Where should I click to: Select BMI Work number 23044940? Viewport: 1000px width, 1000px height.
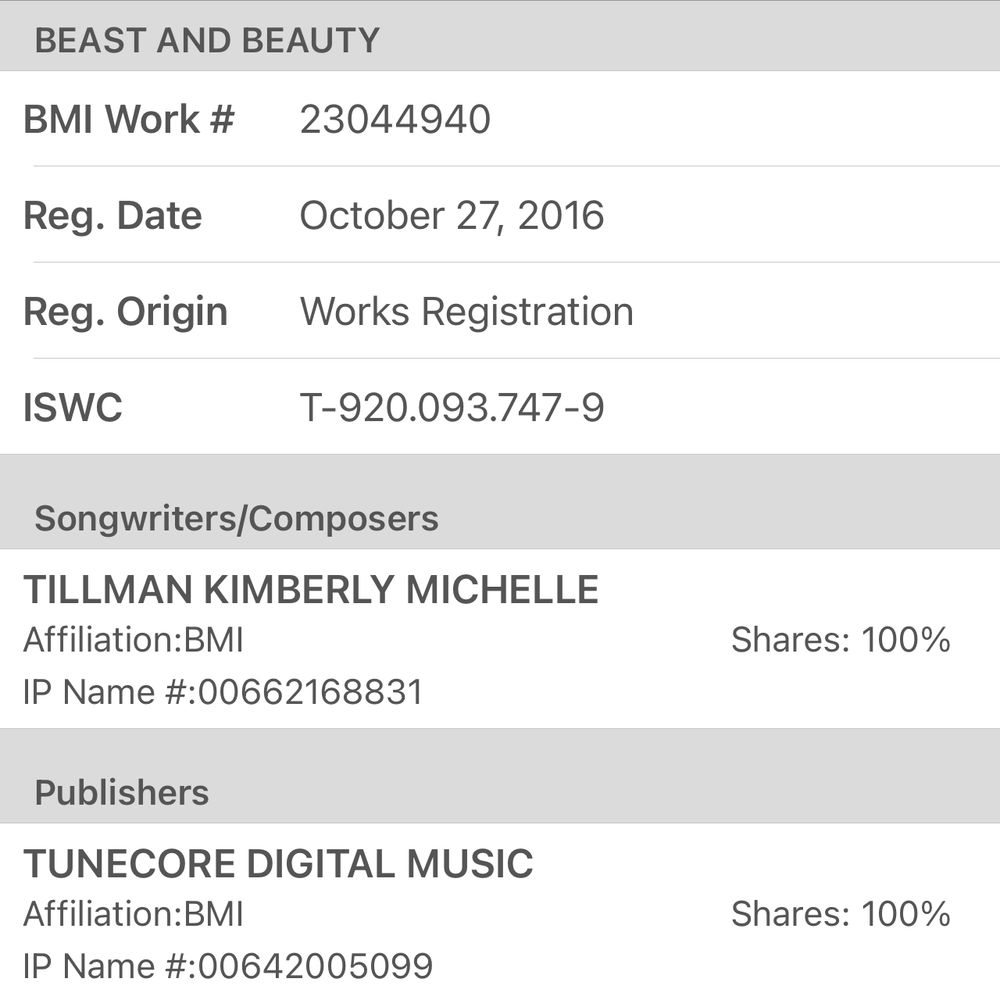point(395,119)
